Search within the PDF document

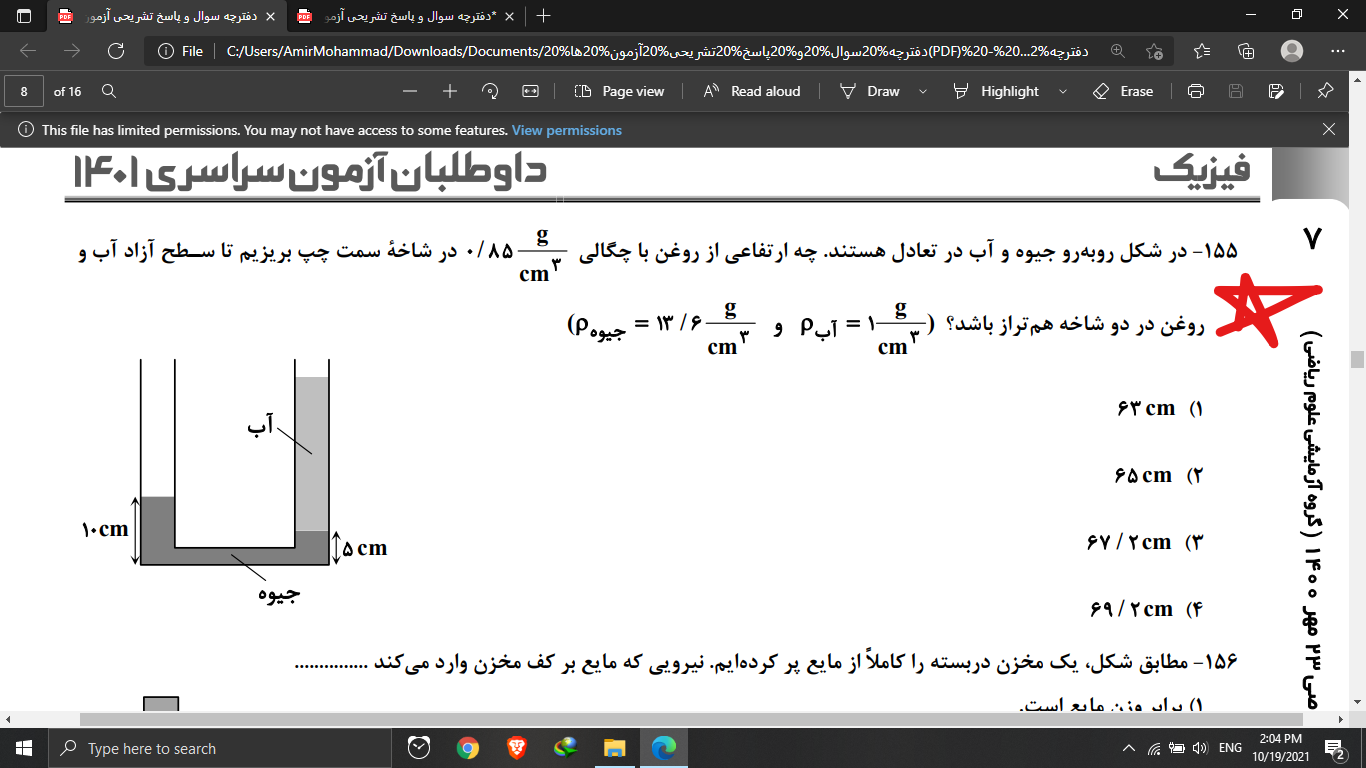point(109,91)
